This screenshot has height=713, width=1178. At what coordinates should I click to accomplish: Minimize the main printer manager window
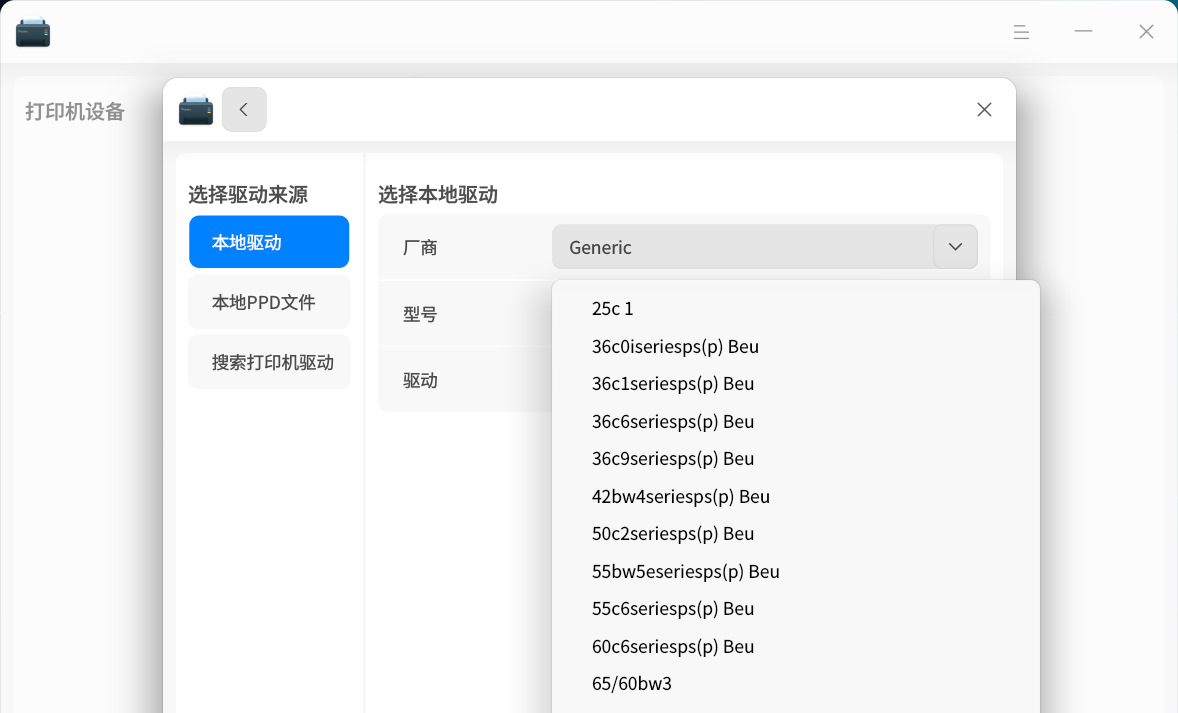coord(1083,32)
